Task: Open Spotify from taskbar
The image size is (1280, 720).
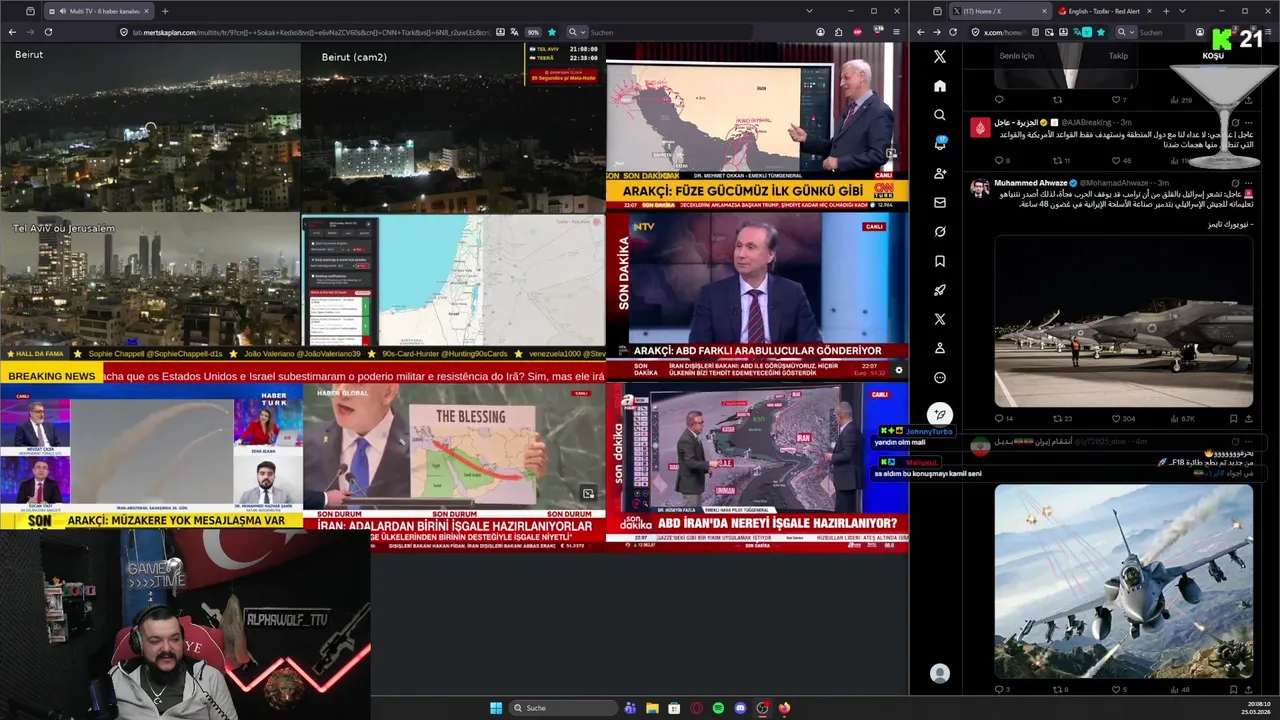Action: [718, 708]
